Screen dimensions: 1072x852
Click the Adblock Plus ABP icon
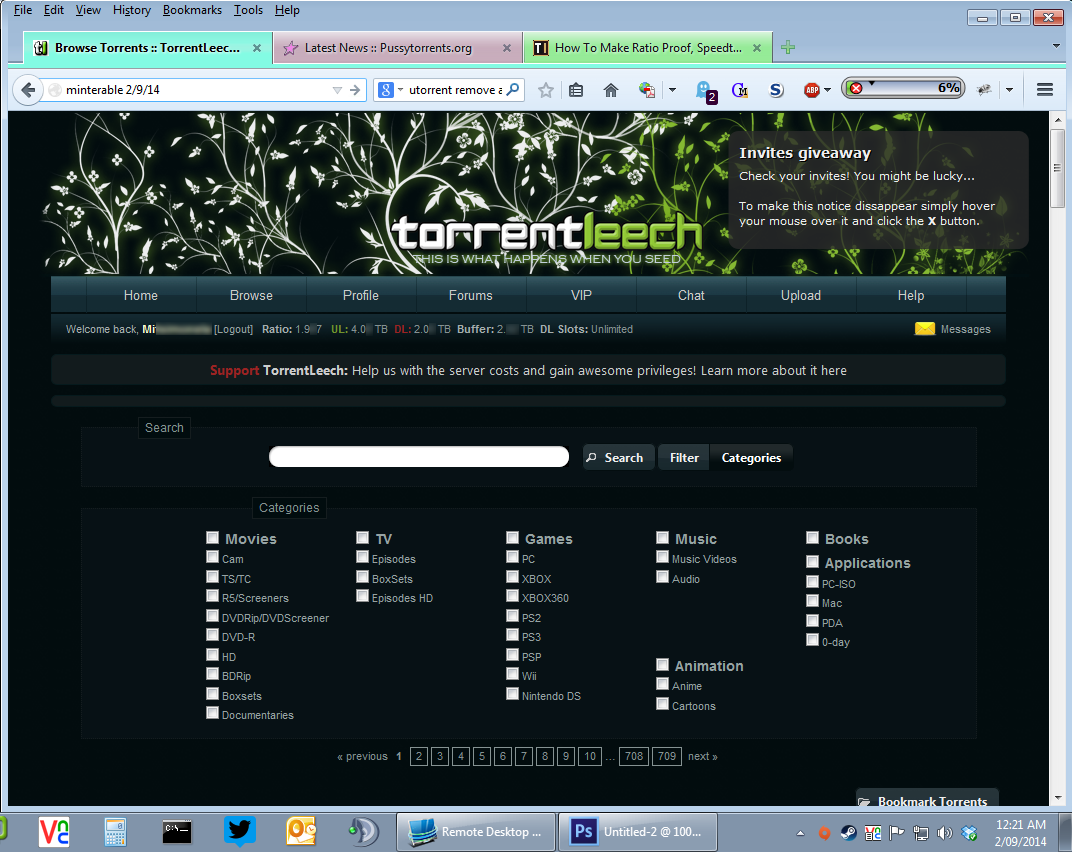tap(812, 90)
